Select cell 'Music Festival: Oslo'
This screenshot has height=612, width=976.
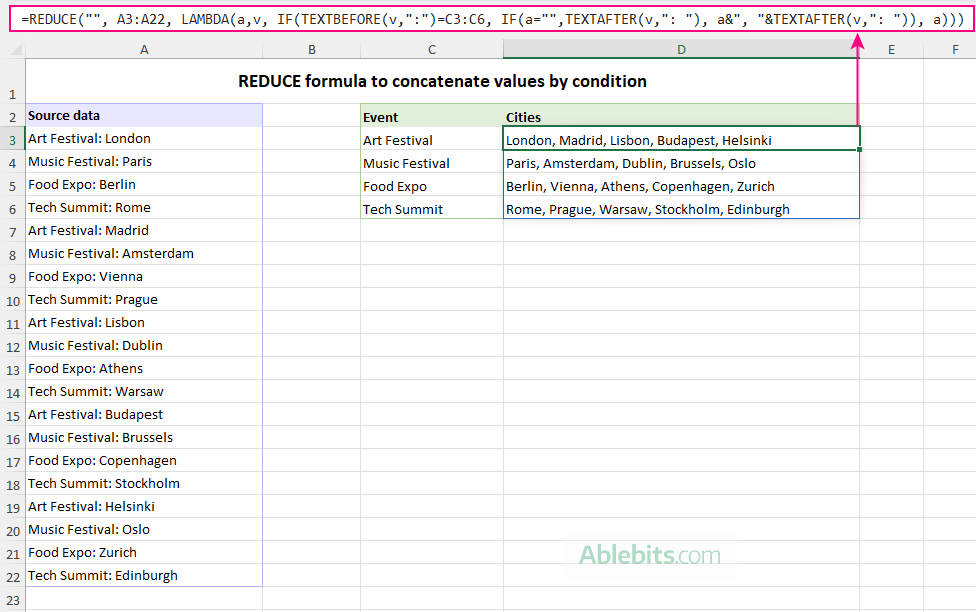(x=144, y=530)
